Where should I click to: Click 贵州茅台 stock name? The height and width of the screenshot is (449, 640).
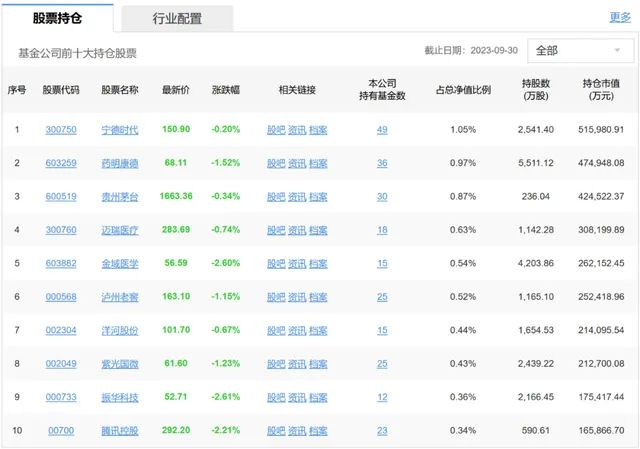[x=120, y=196]
